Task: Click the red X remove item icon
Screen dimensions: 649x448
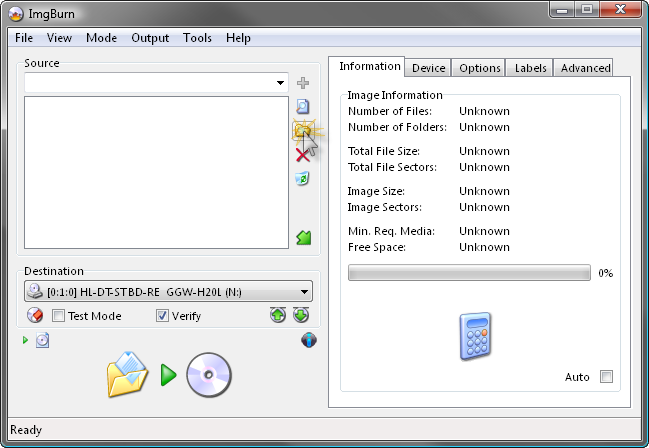Action: [303, 156]
